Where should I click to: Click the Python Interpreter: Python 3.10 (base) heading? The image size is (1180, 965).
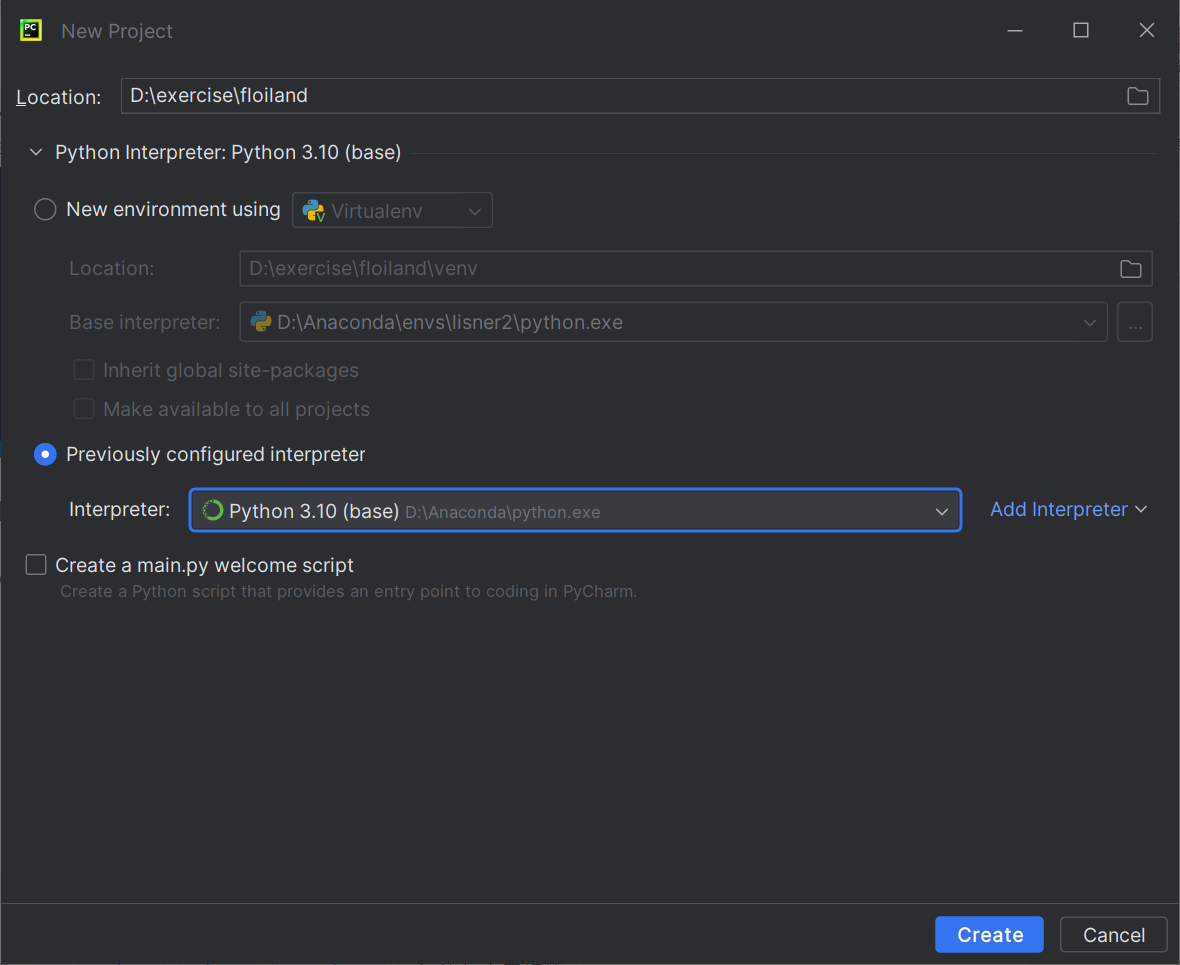228,152
